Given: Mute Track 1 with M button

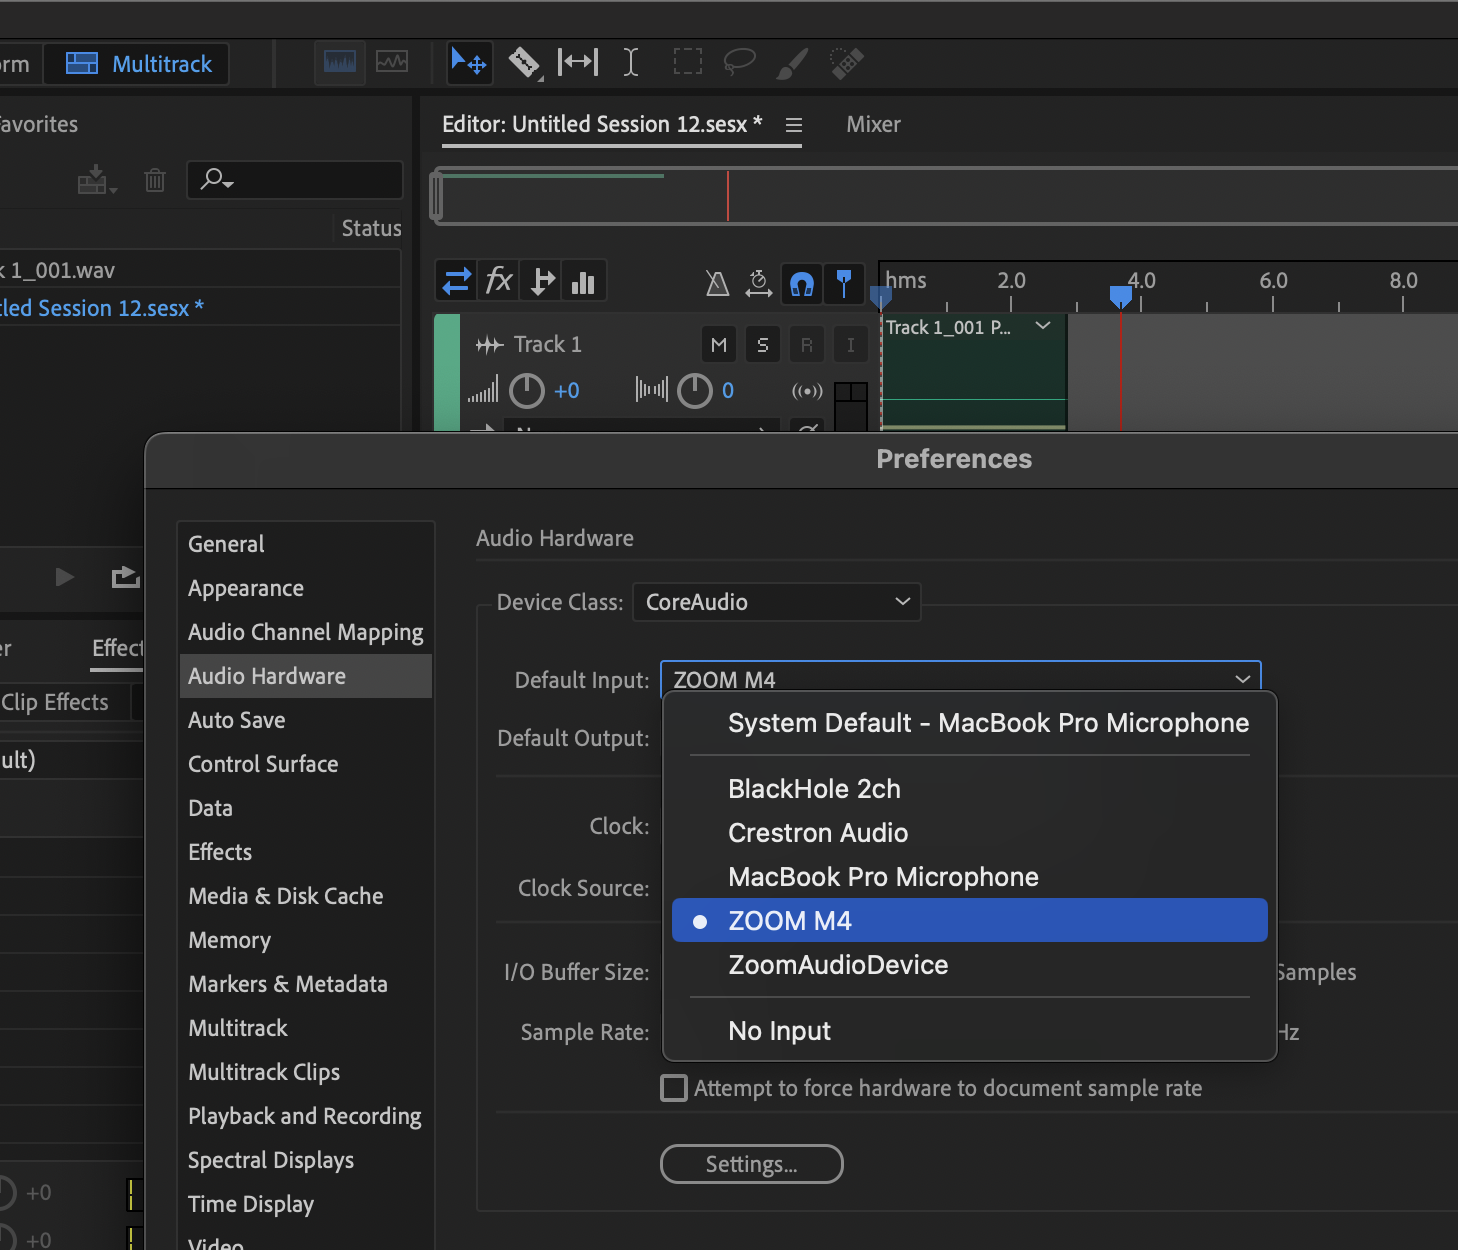Looking at the screenshot, I should pos(719,345).
